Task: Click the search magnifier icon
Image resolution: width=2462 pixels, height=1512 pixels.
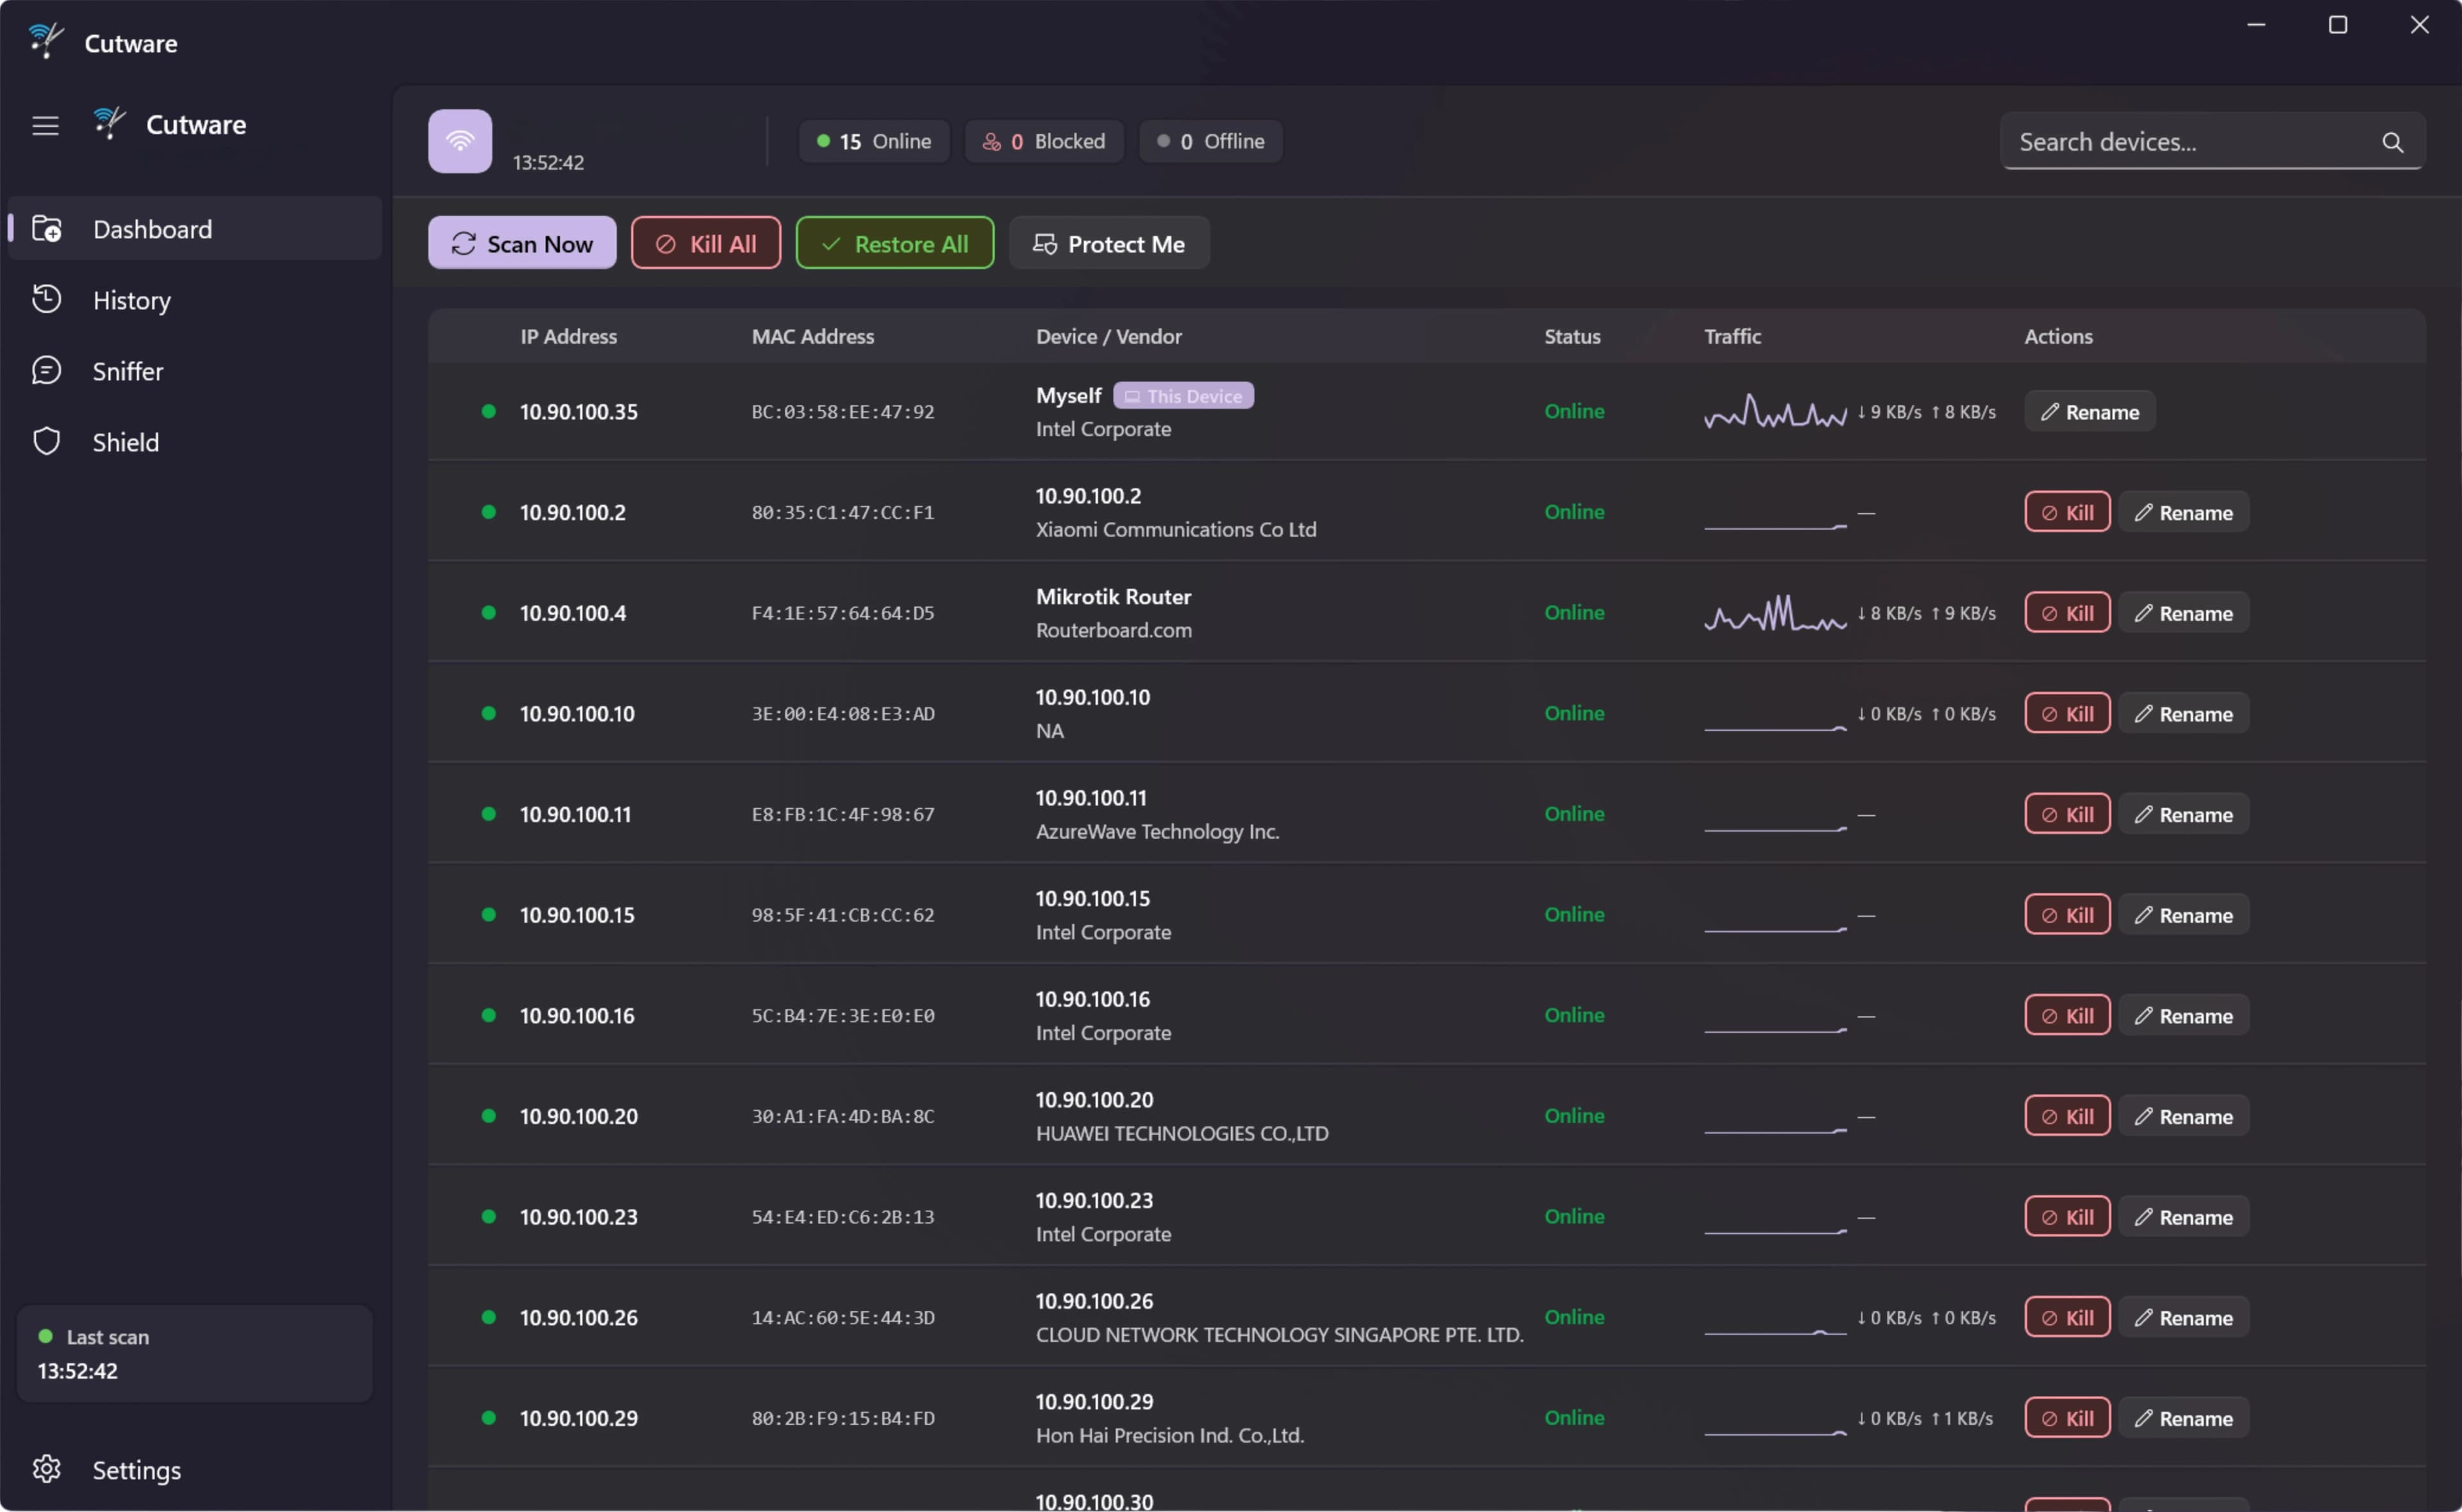Action: (x=2392, y=142)
